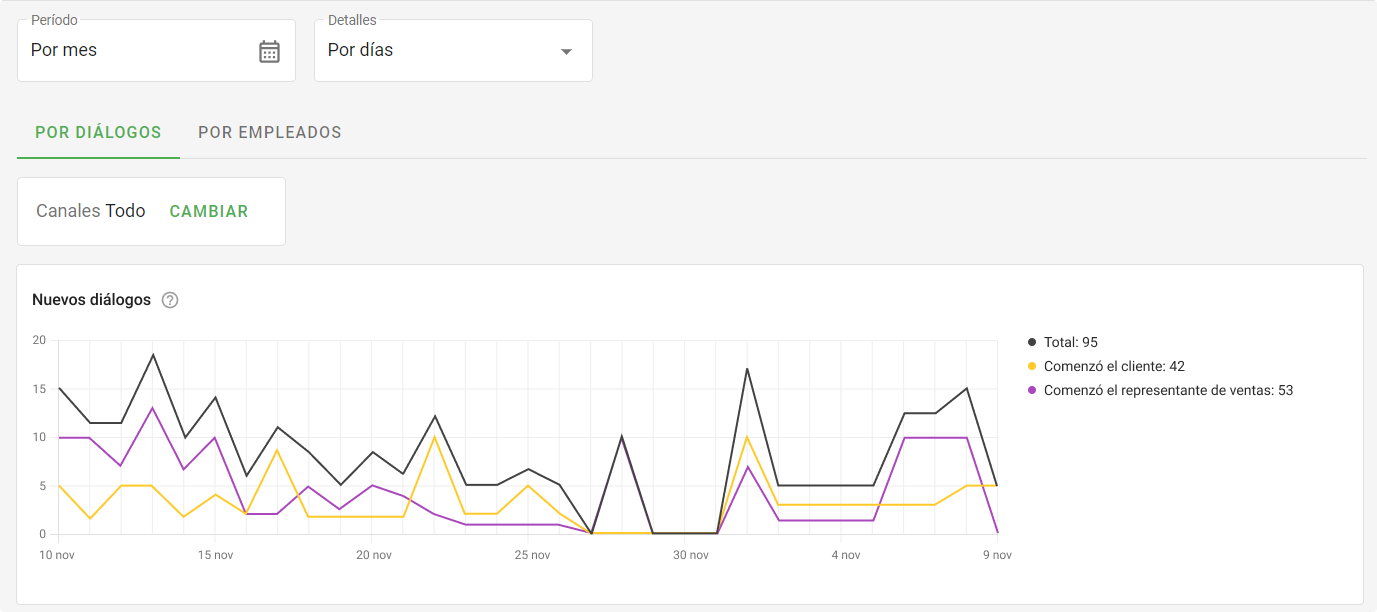Screen dimensions: 1377x612
Task: Click the help question mark beside Nuevos diálogos
Action: [170, 300]
